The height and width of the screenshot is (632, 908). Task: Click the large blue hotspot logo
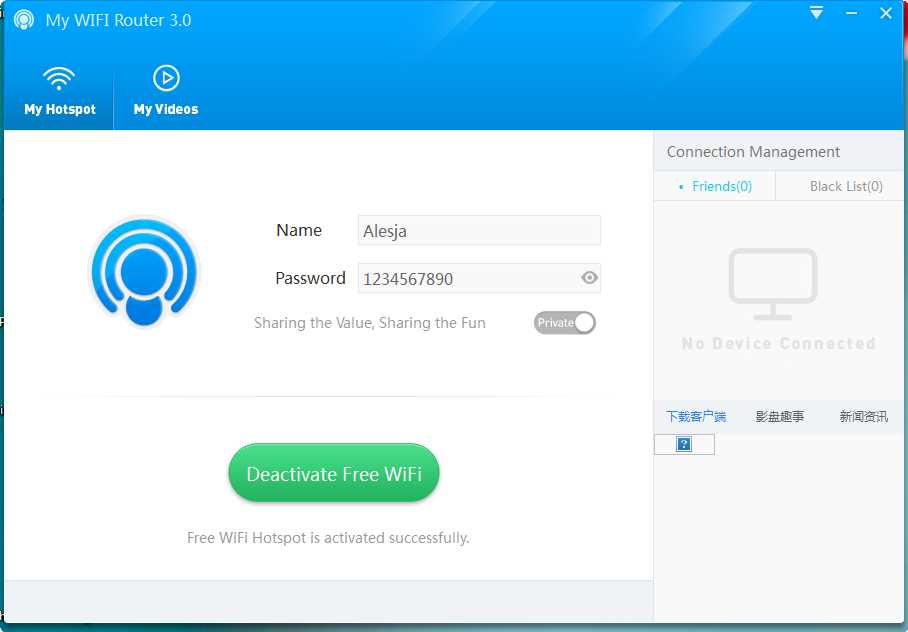point(144,271)
